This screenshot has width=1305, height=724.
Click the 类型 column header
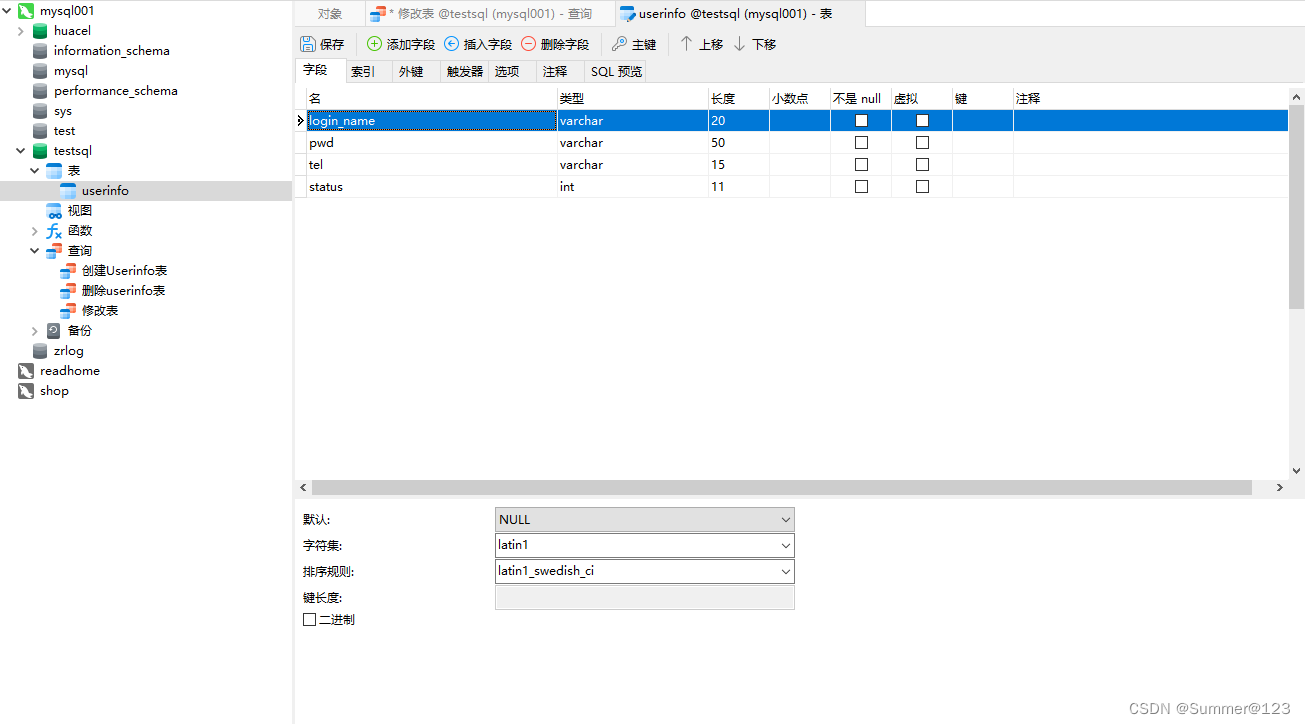coord(633,98)
